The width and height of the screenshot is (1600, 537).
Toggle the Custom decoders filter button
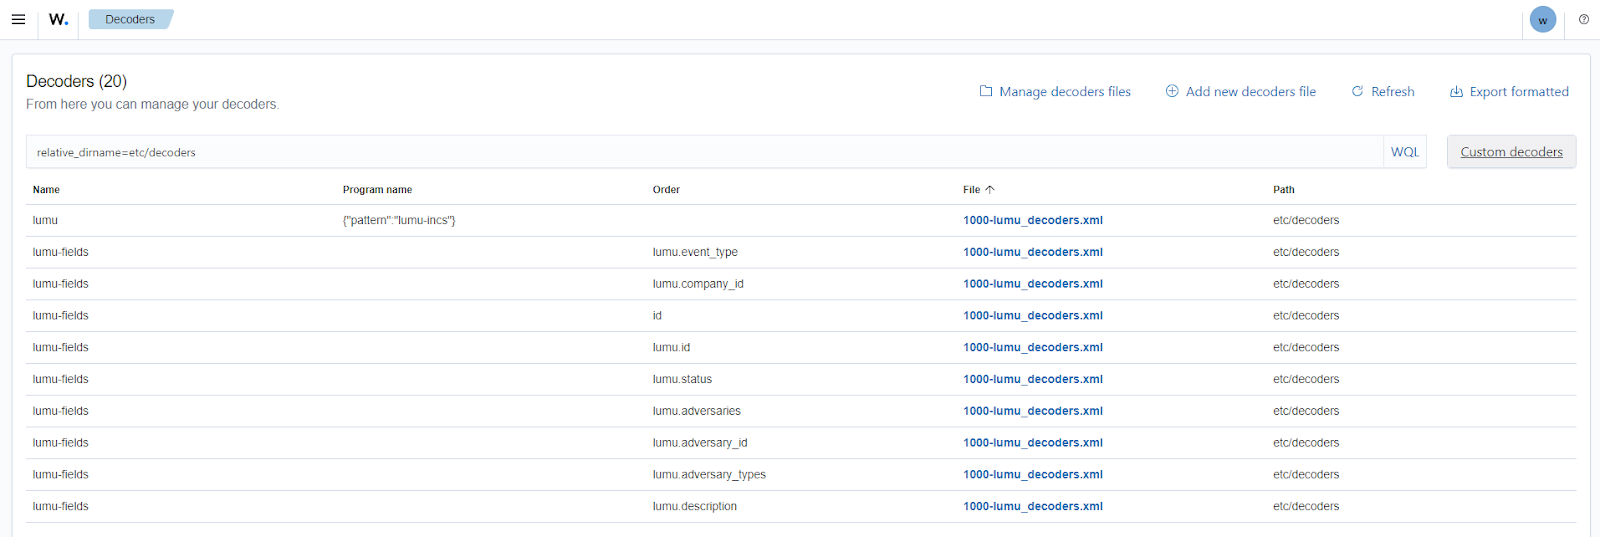(1511, 152)
